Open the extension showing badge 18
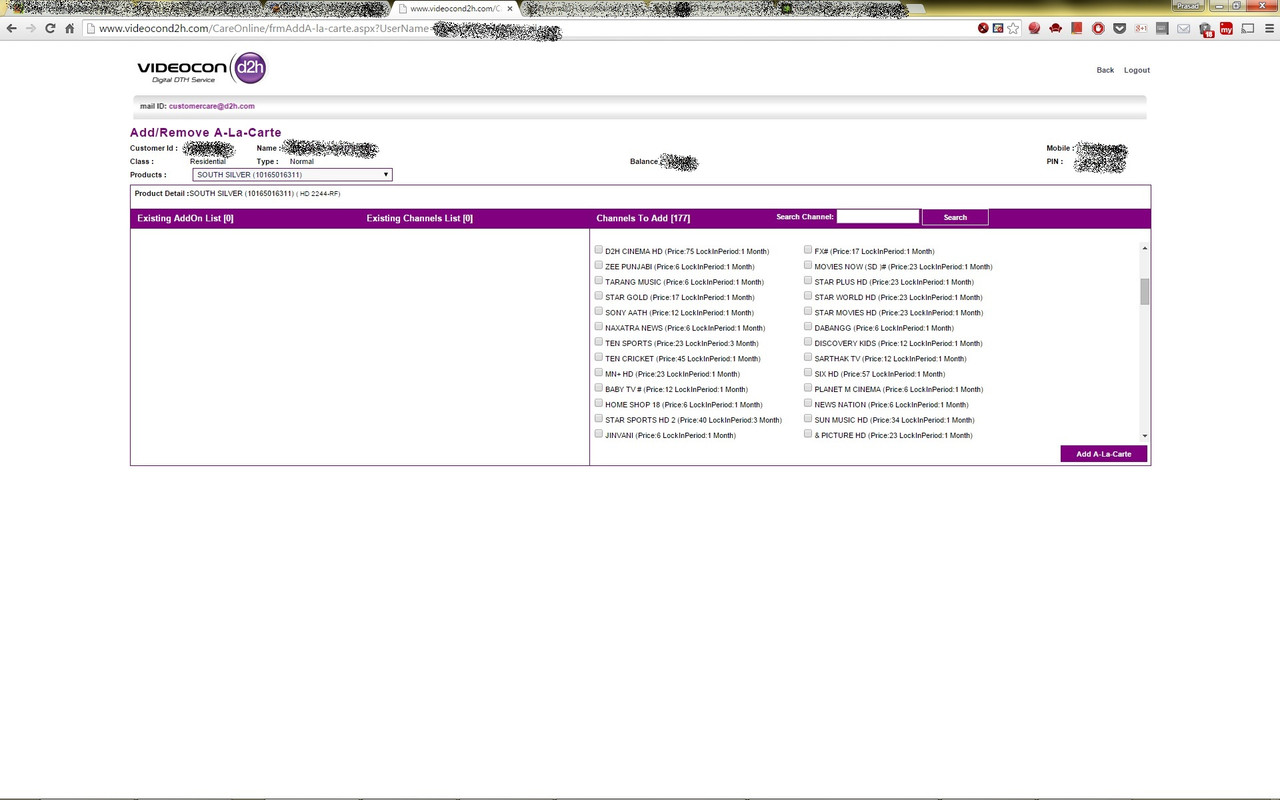 point(1206,30)
